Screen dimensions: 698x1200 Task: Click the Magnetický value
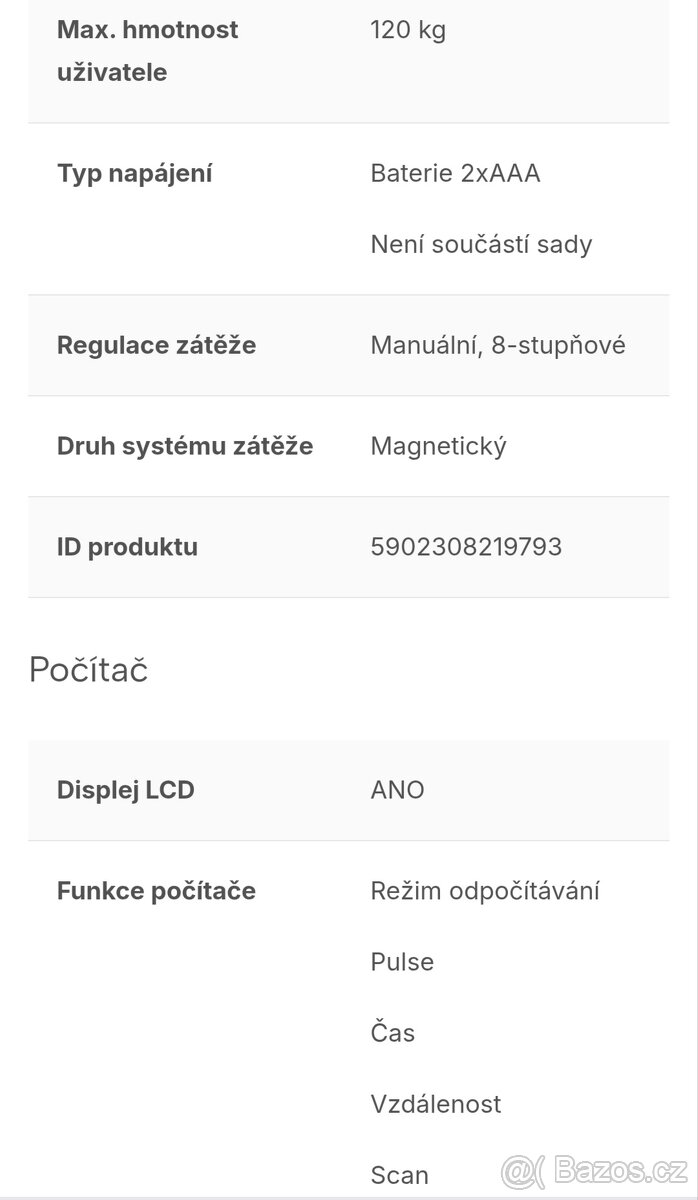point(438,446)
